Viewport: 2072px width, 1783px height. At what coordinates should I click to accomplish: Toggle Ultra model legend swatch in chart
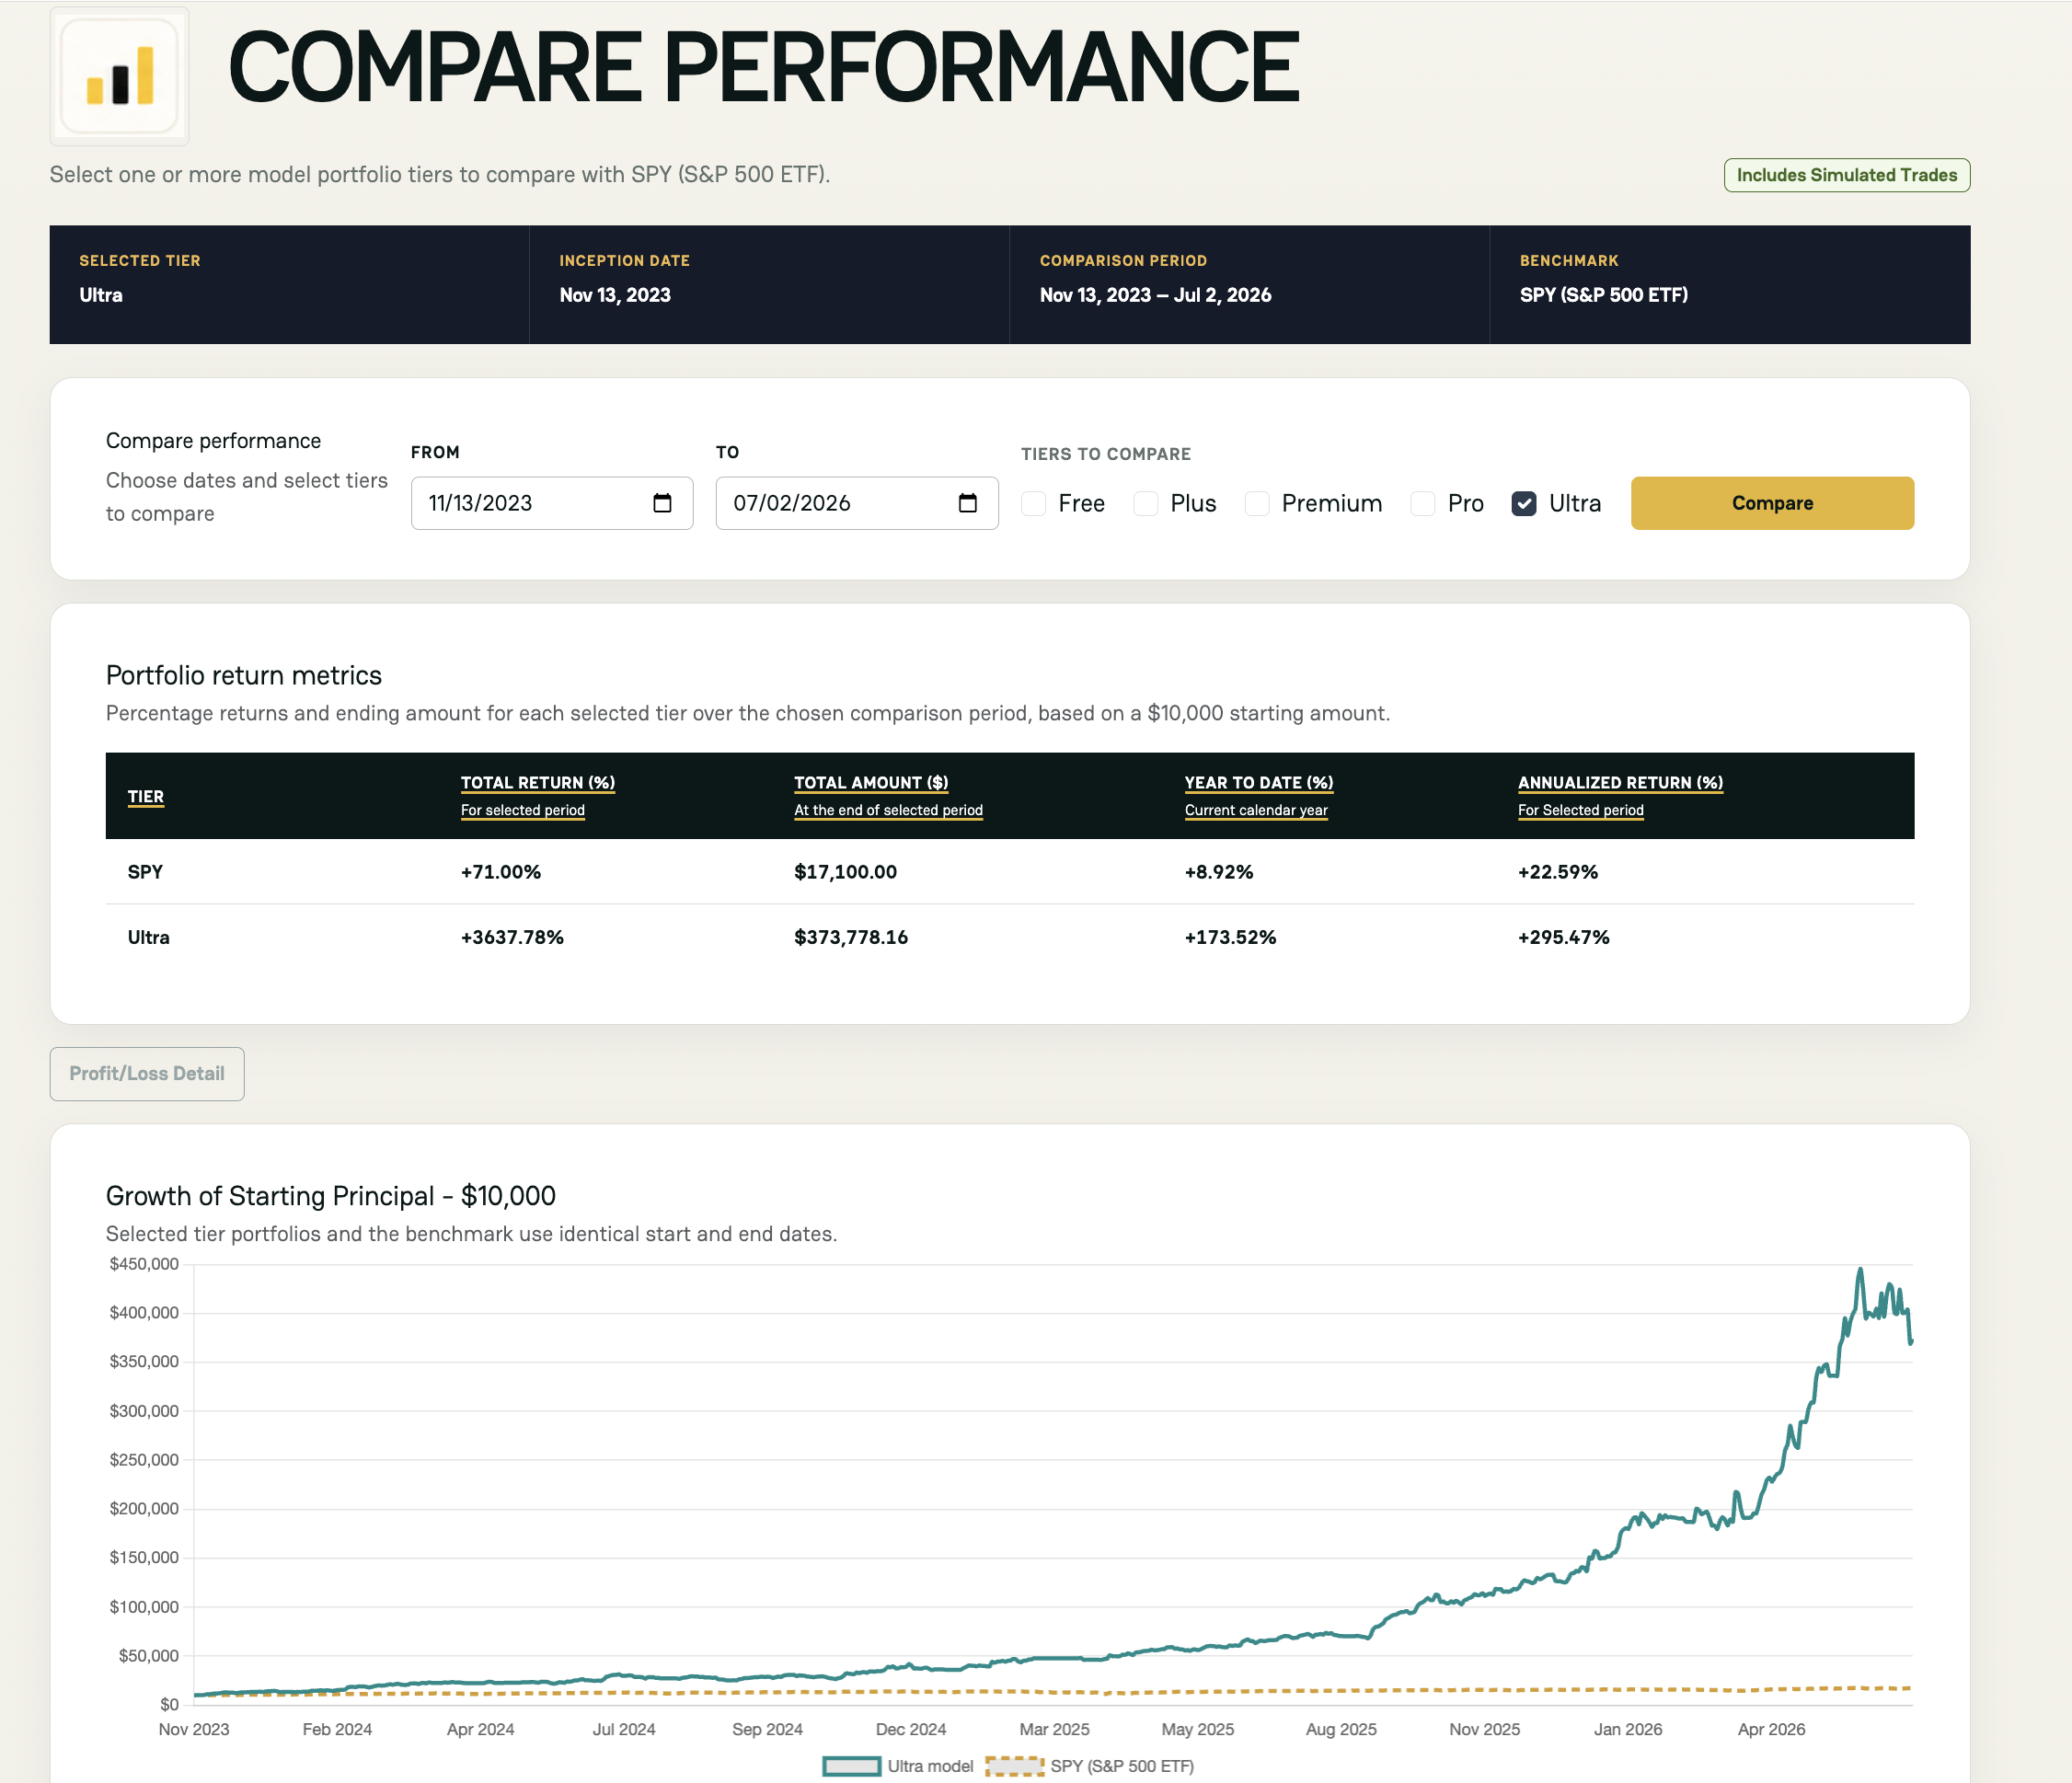pos(851,1767)
